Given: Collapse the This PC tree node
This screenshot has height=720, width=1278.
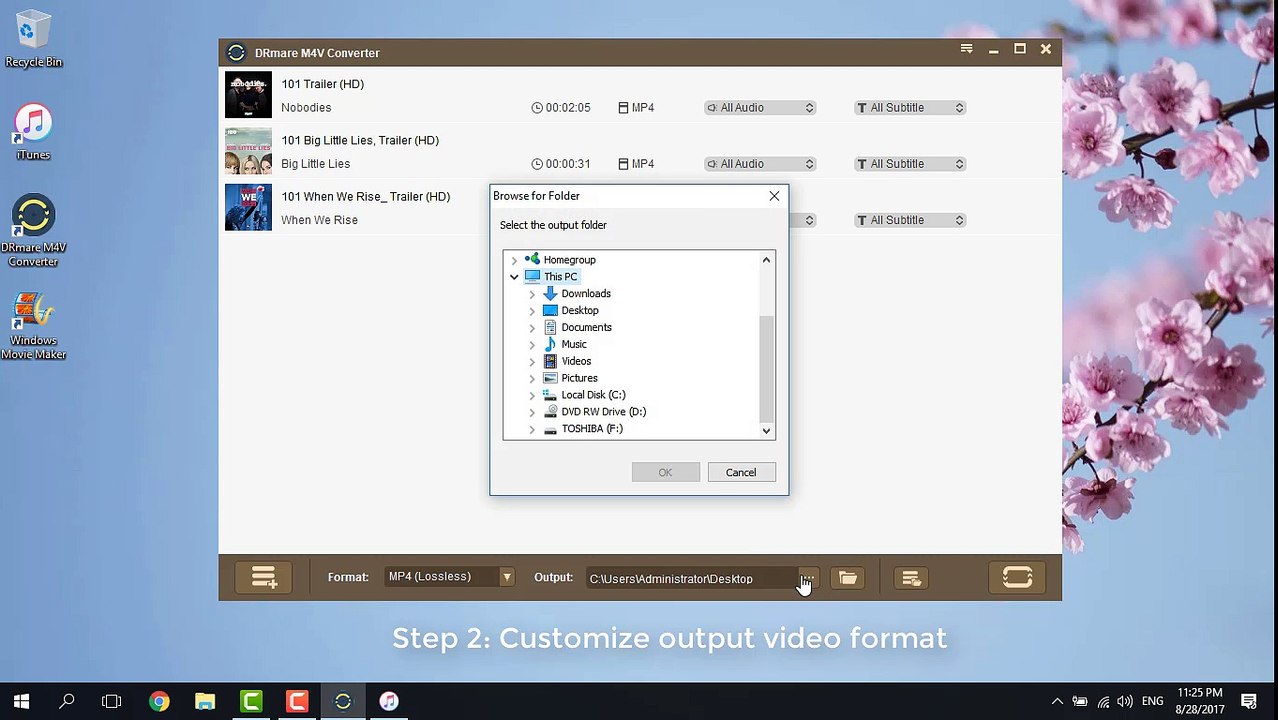Looking at the screenshot, I should pos(514,277).
